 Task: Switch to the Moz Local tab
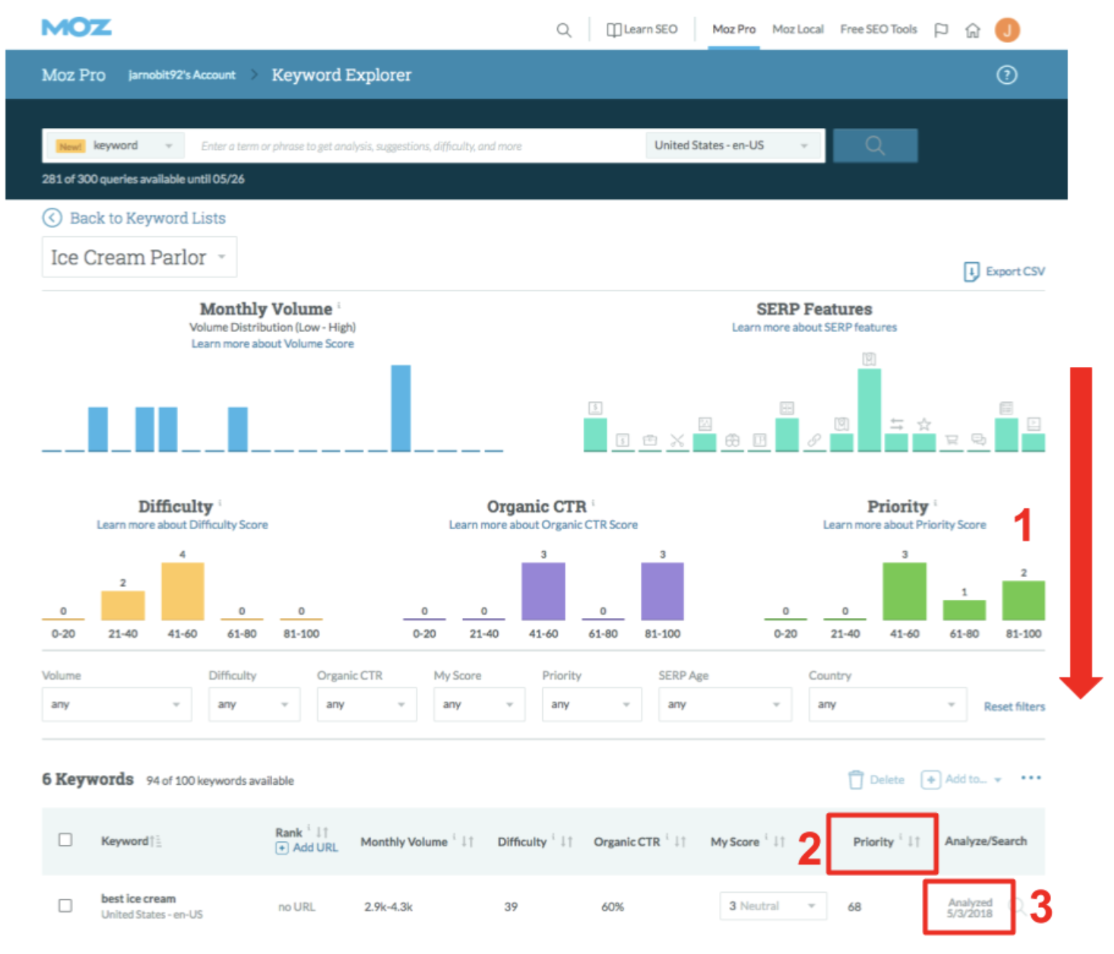797,30
